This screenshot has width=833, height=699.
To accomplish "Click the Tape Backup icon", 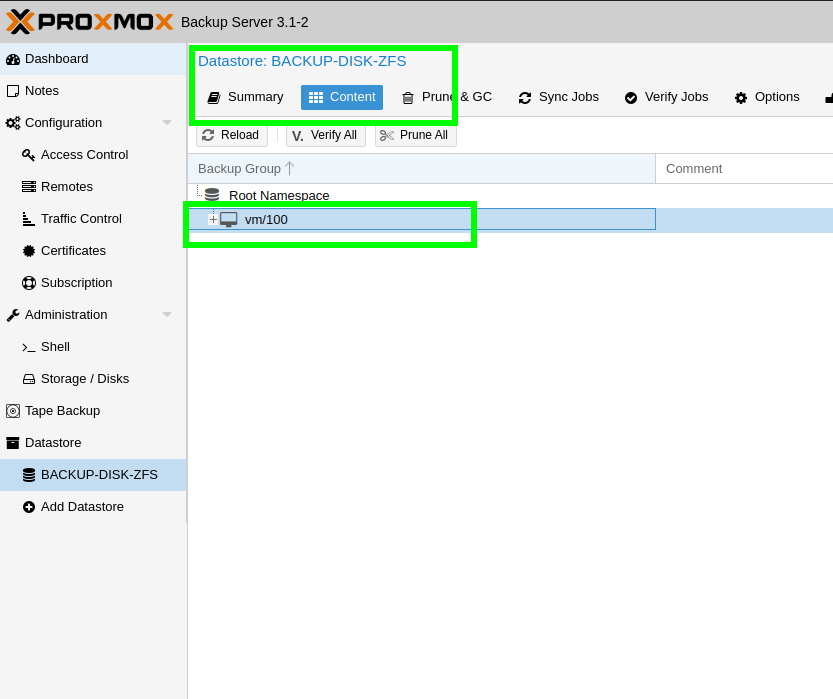I will (13, 411).
